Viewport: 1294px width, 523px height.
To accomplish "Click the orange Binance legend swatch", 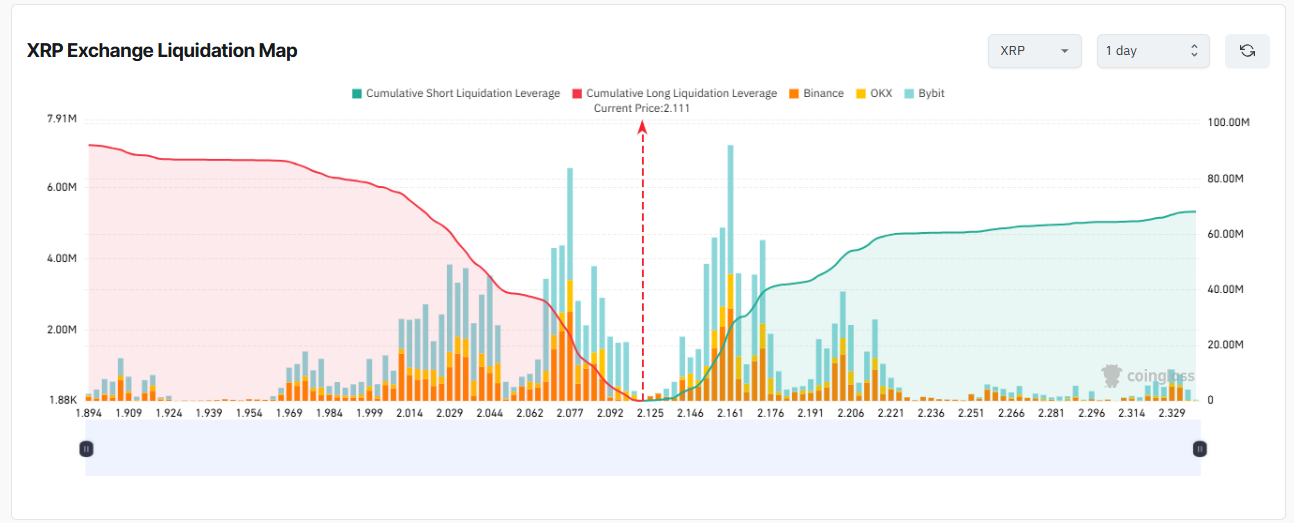I will (793, 94).
